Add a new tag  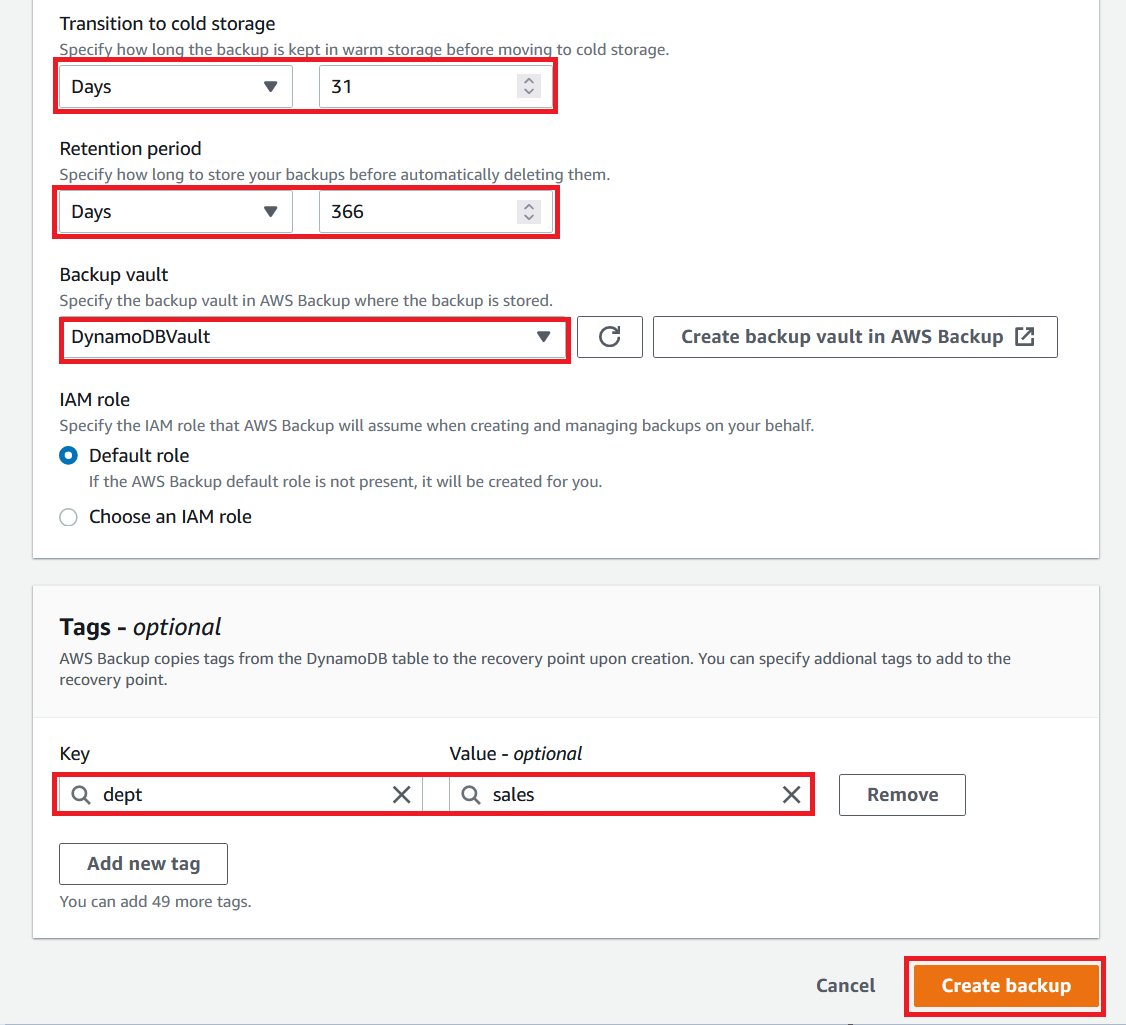point(142,863)
